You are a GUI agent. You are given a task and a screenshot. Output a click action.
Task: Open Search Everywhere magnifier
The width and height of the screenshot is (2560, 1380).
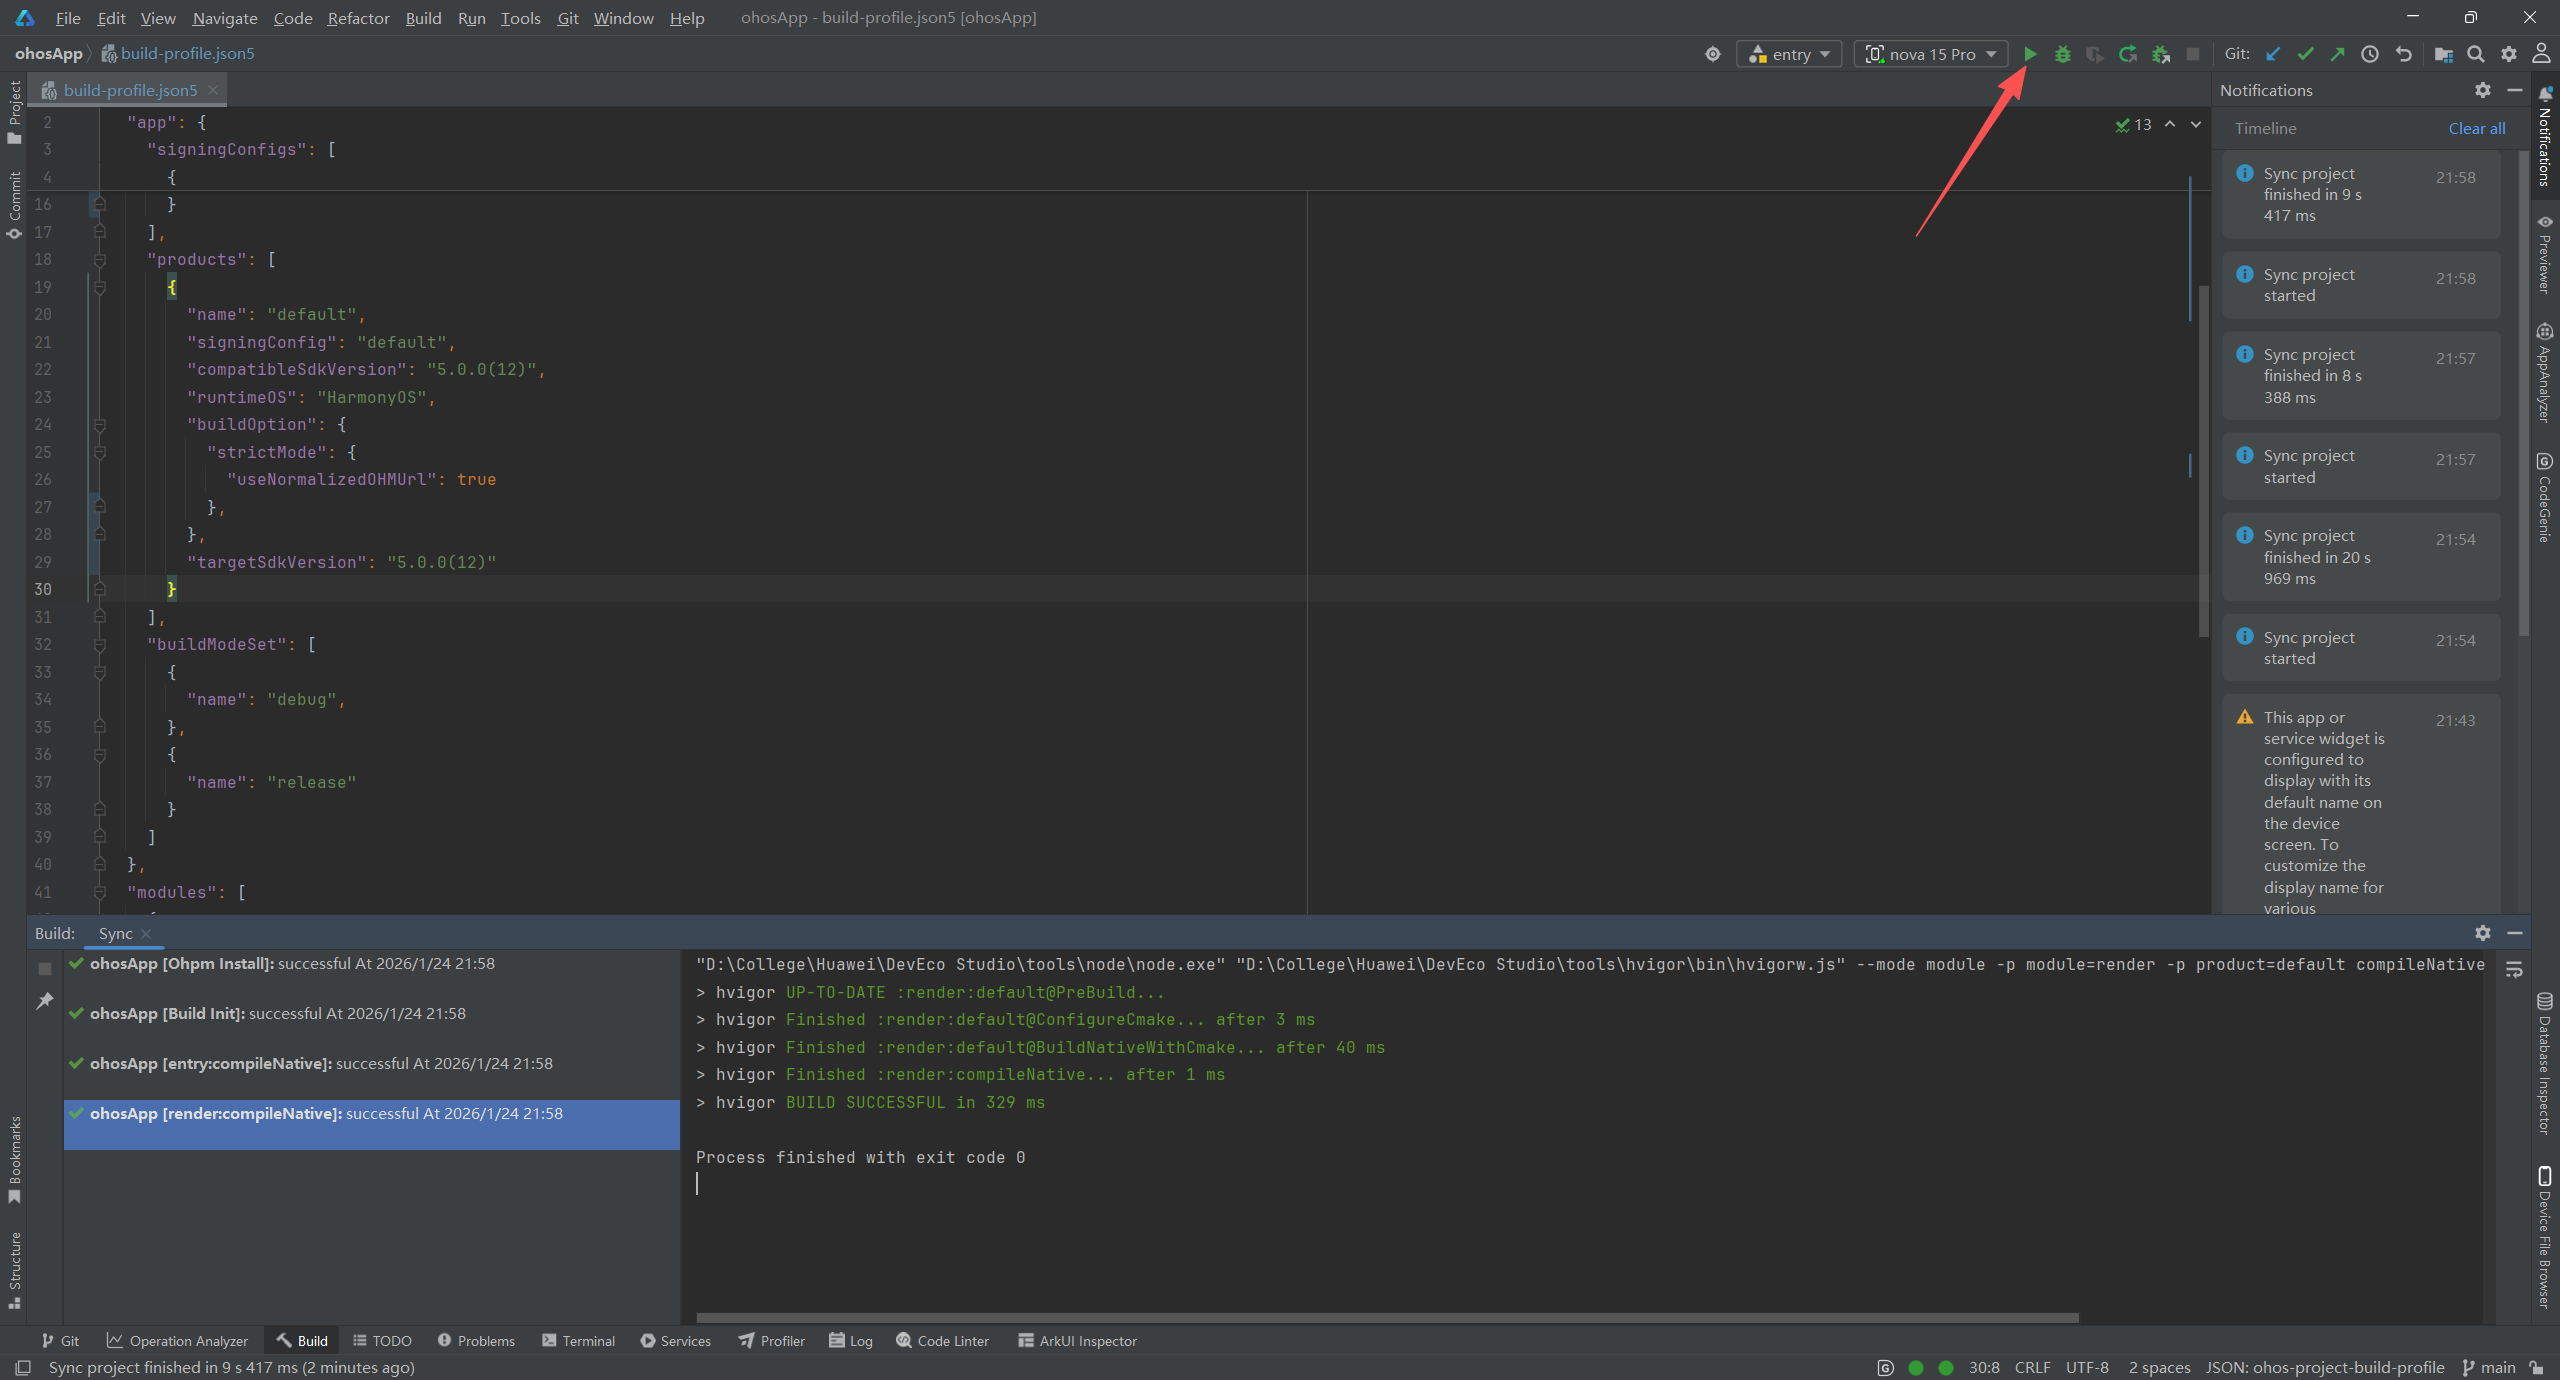(2475, 54)
